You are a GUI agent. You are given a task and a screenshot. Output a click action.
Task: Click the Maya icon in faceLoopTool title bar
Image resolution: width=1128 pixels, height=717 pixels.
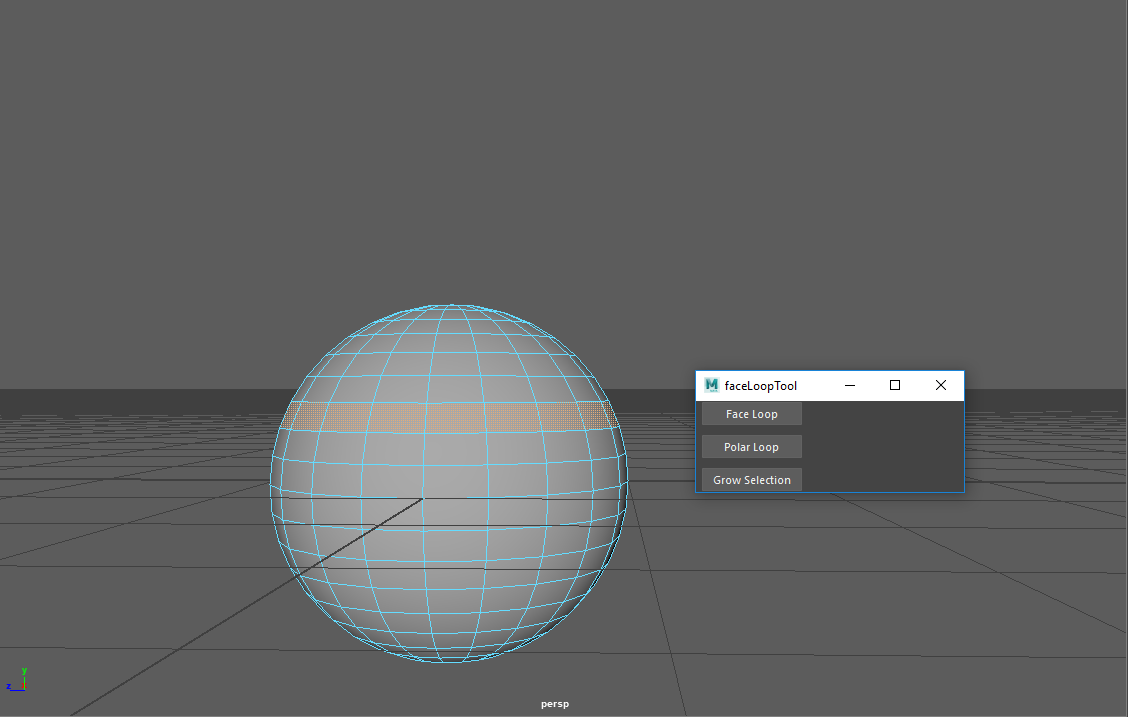(711, 385)
